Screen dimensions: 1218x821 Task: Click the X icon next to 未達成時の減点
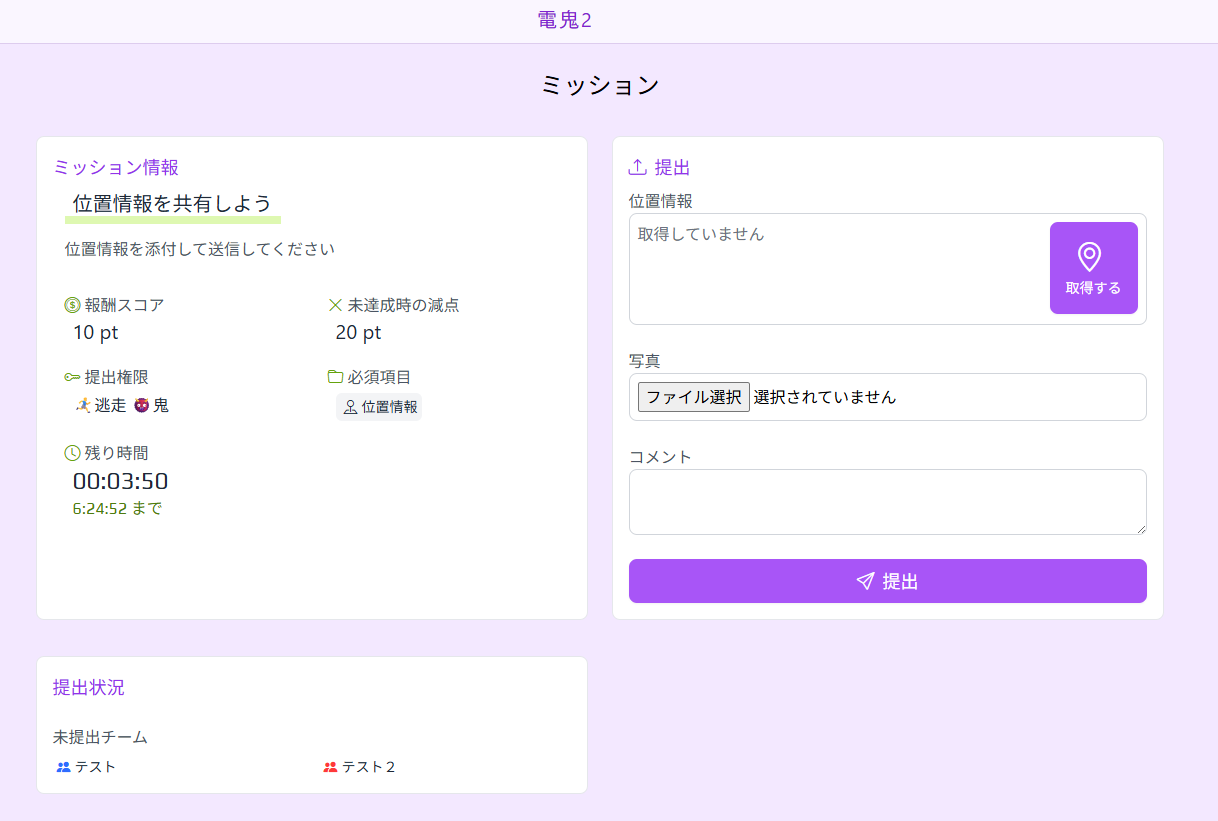(335, 305)
